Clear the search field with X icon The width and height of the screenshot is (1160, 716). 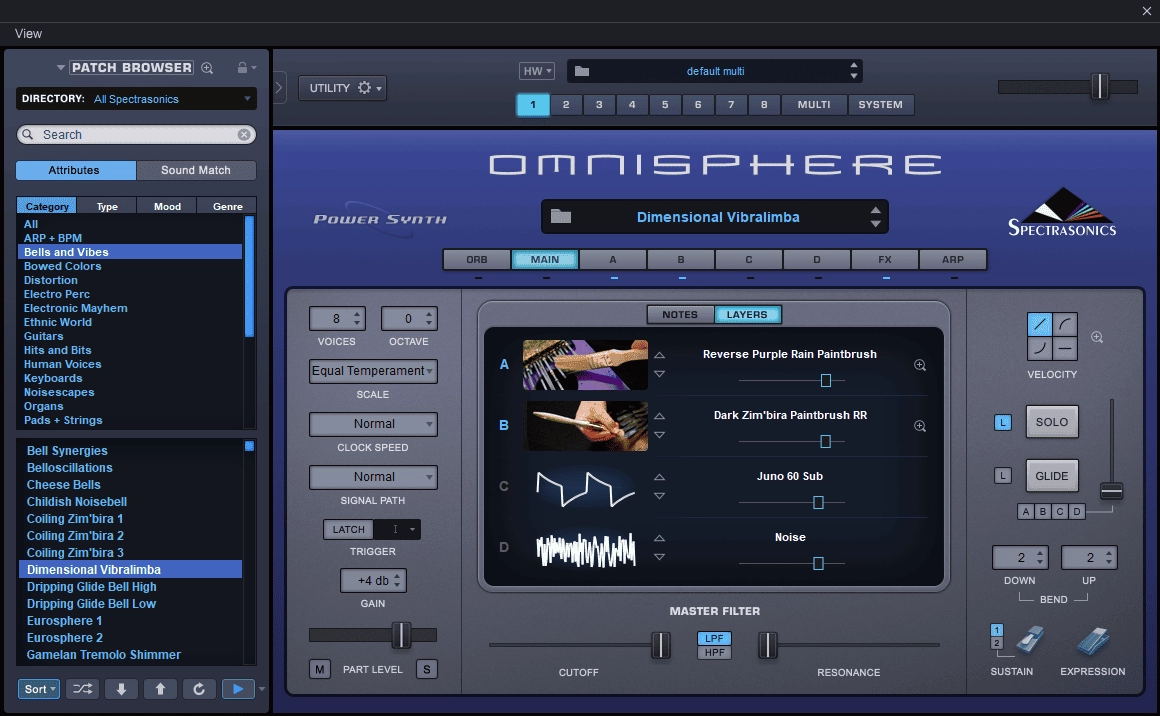click(243, 135)
